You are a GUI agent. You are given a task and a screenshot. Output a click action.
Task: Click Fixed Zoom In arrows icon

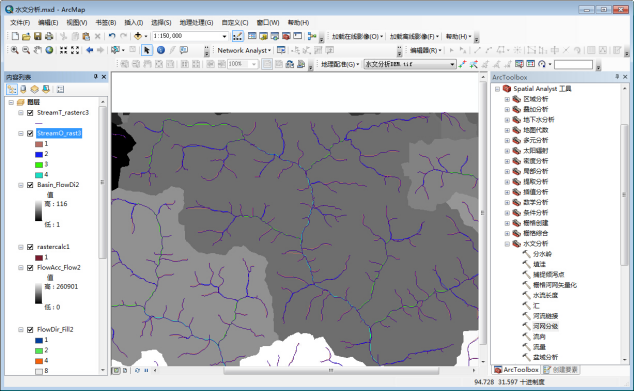pyautogui.click(x=64, y=50)
